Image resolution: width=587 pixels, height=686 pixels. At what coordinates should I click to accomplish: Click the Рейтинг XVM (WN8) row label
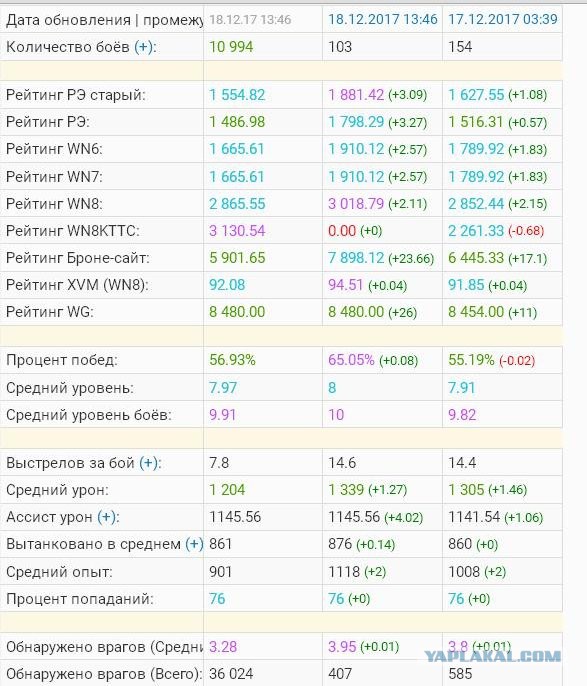tap(77, 285)
